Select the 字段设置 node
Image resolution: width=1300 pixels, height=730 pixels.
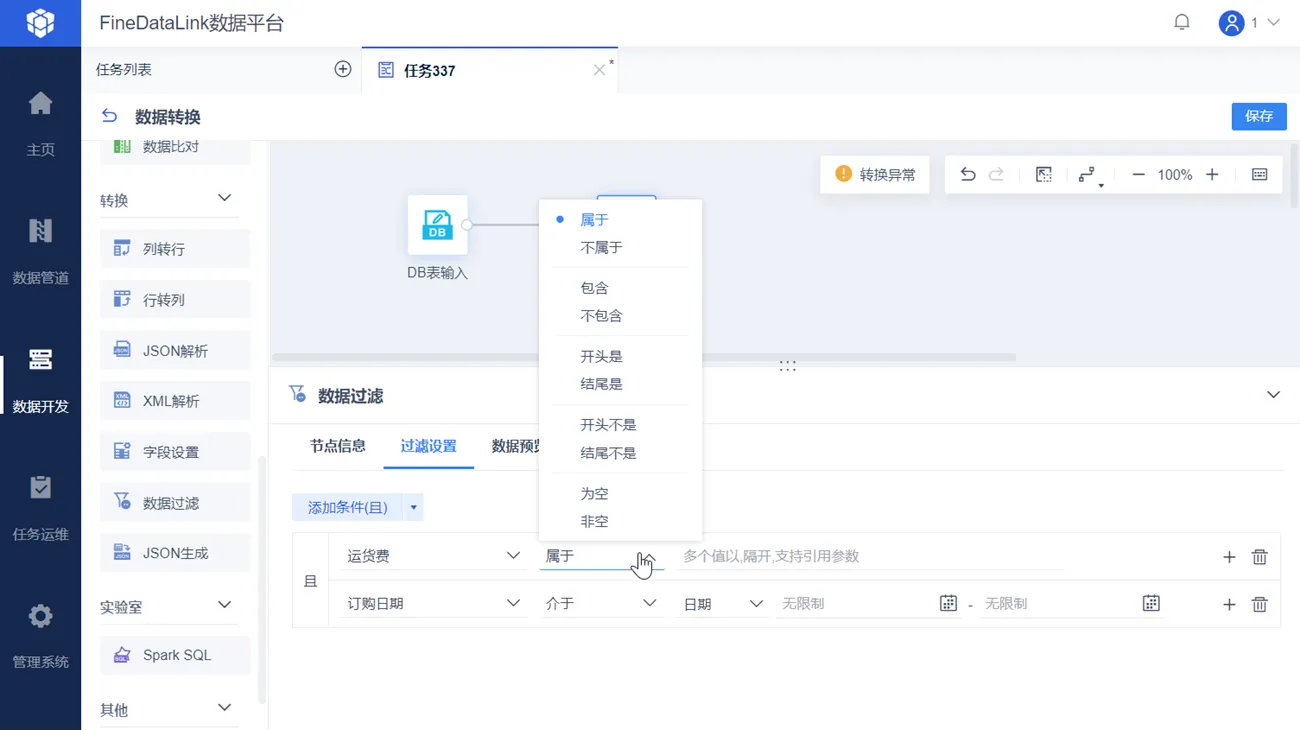[174, 451]
